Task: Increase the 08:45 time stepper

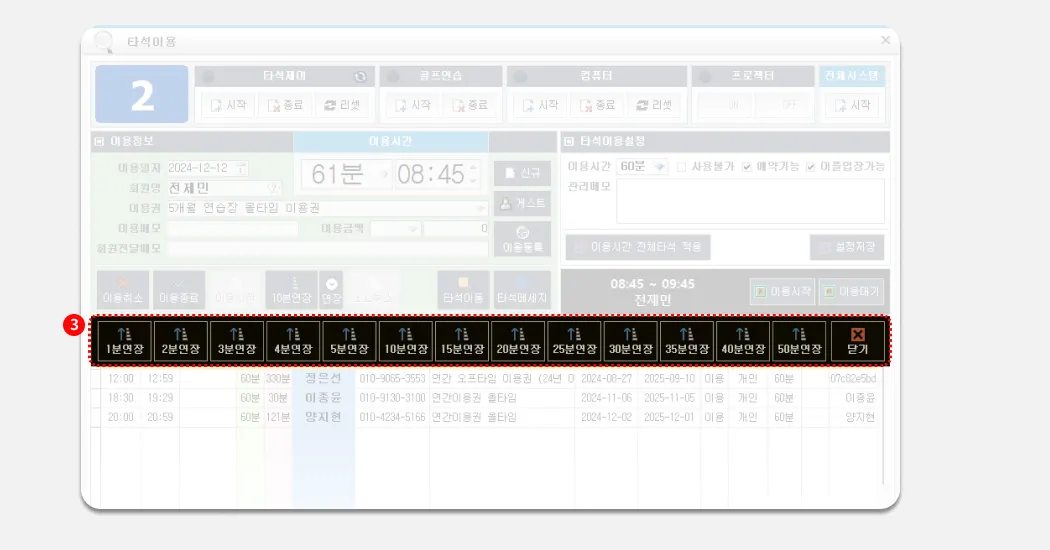Action: coord(473,167)
